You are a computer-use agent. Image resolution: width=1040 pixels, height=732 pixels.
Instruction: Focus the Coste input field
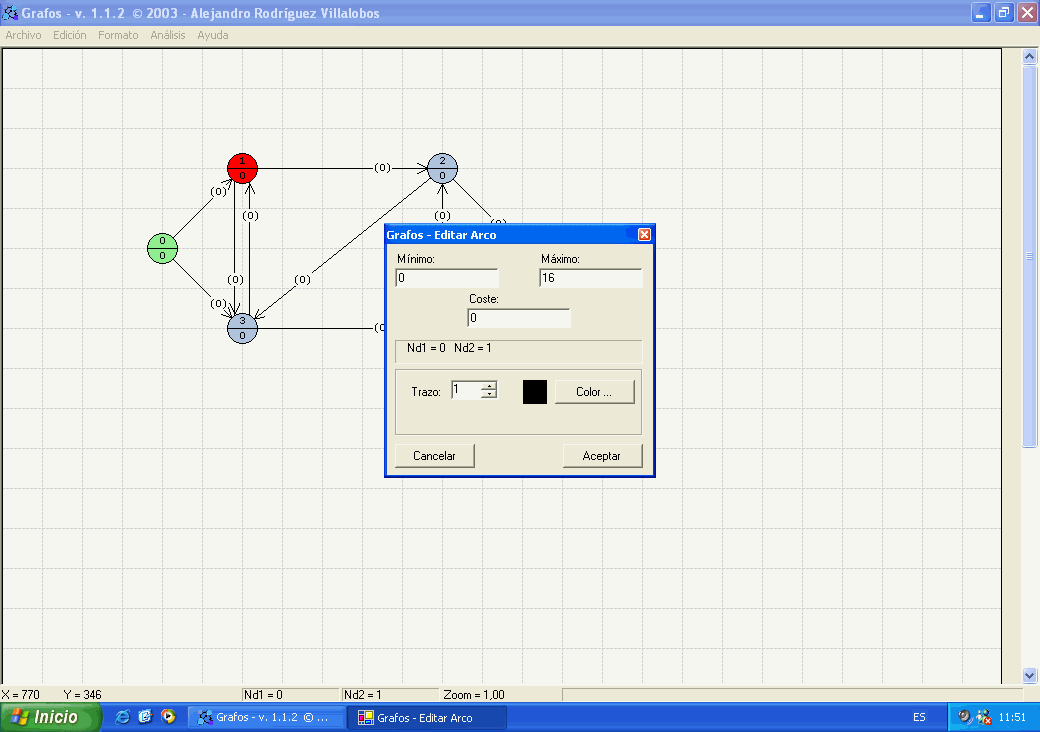tap(518, 318)
